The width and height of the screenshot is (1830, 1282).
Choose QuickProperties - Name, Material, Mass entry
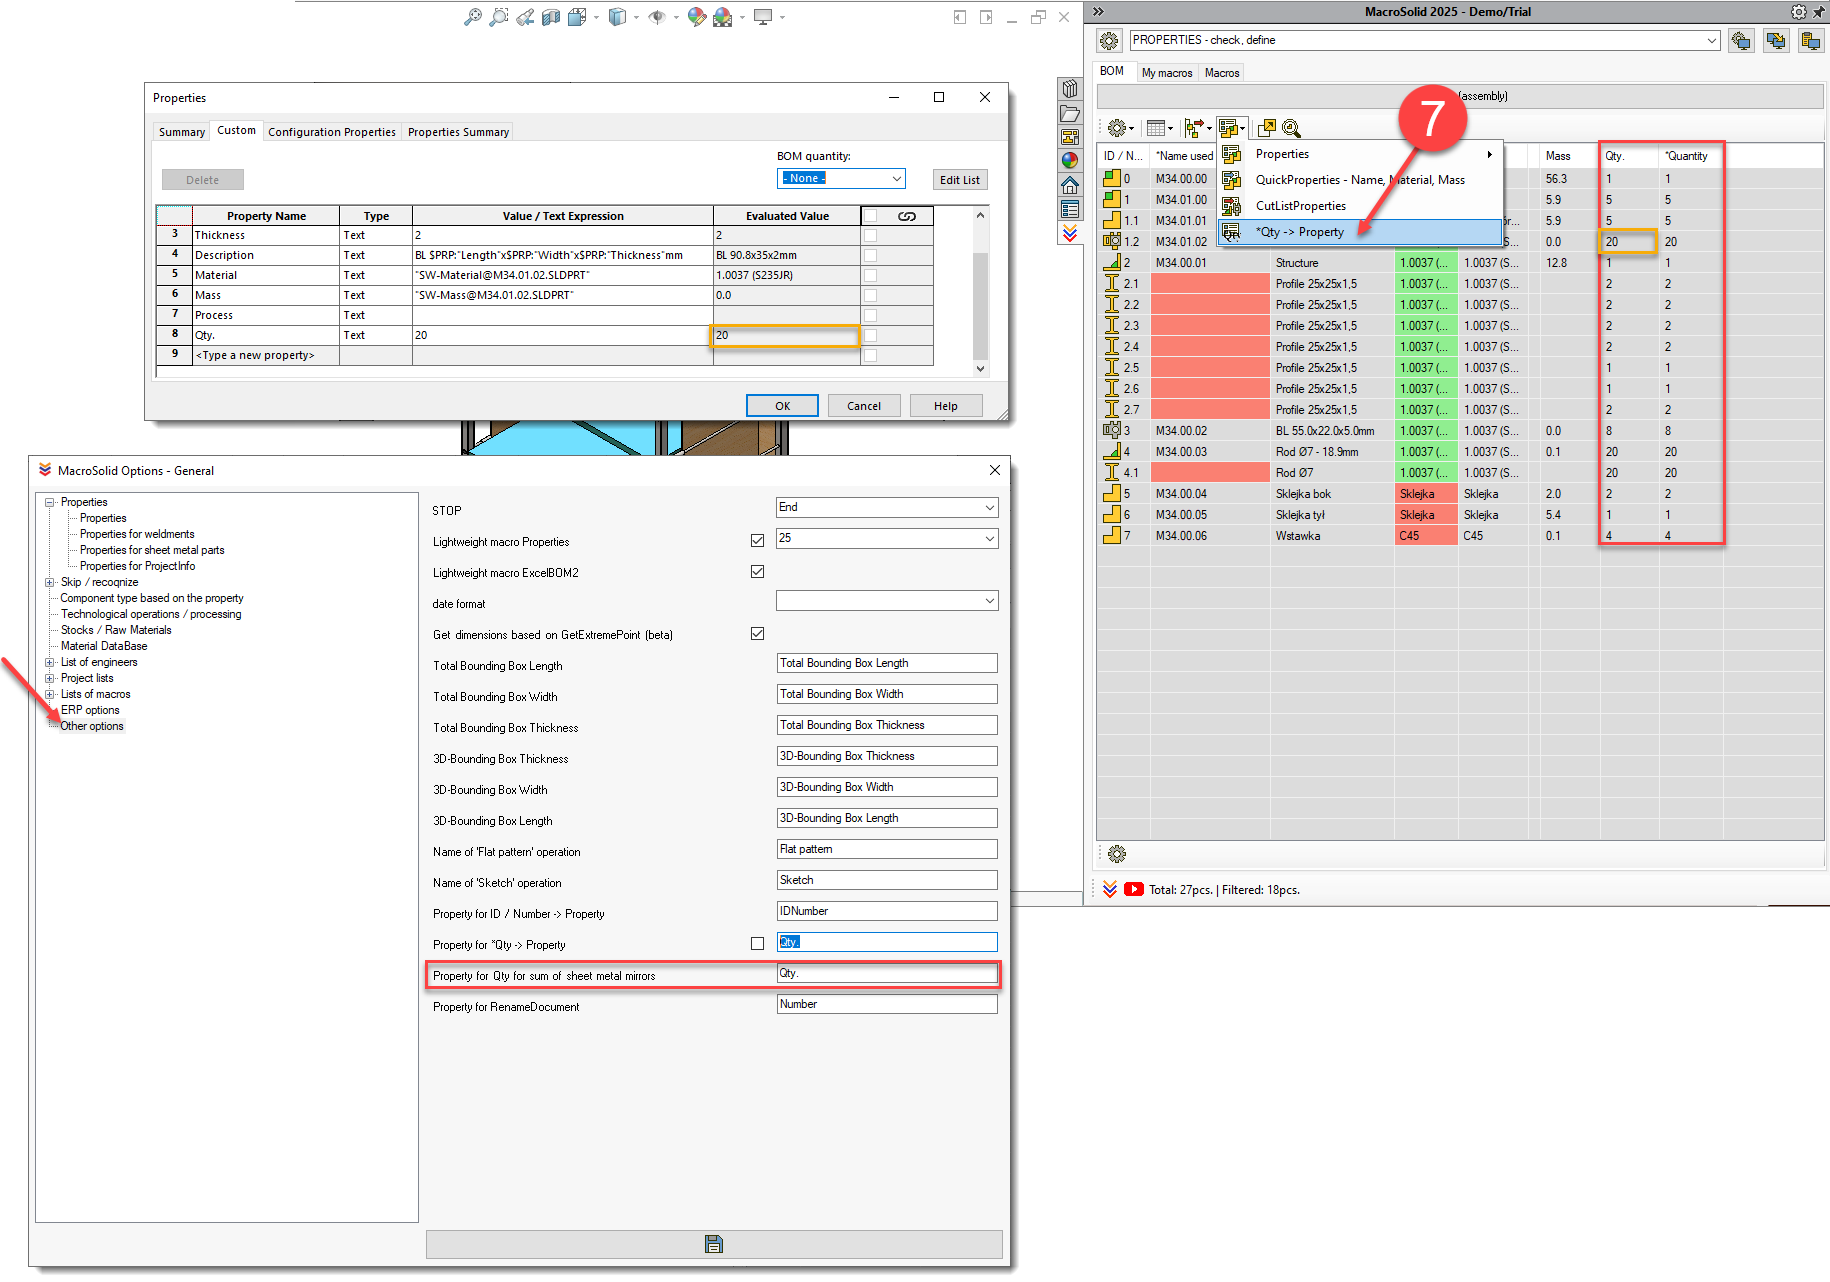tap(1360, 180)
